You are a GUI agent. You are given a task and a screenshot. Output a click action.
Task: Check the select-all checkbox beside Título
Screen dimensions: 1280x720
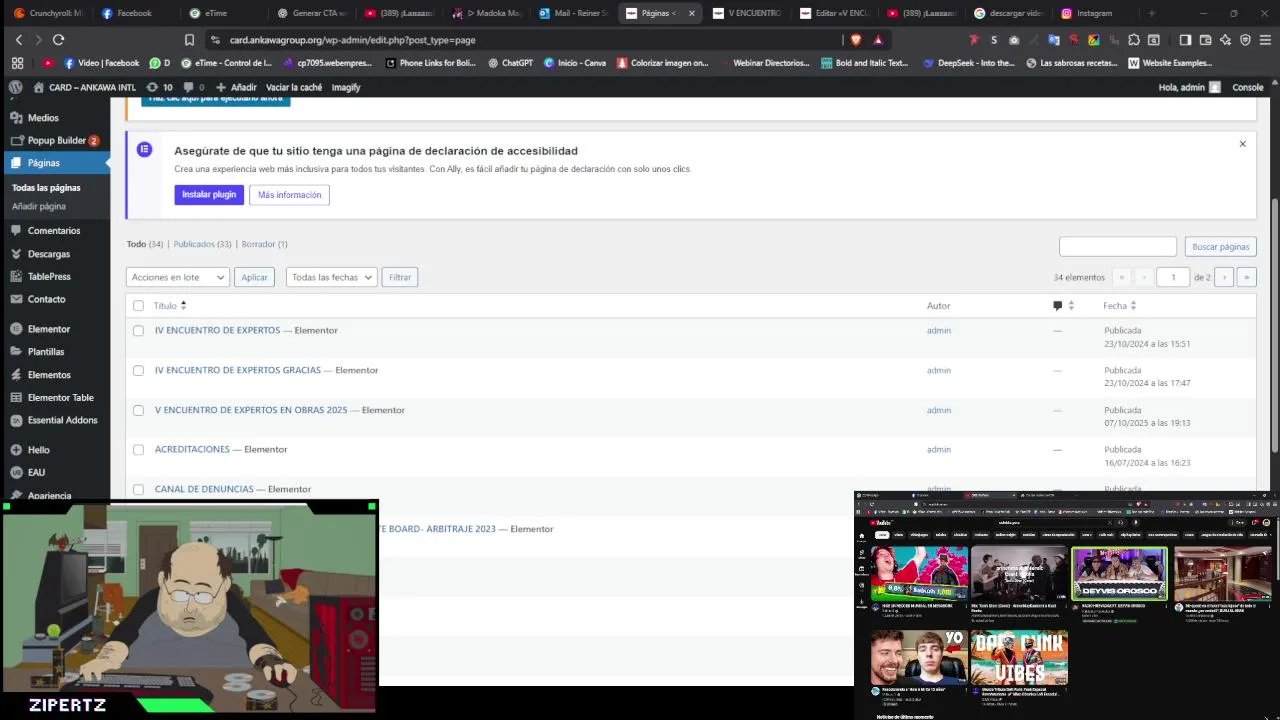[x=138, y=306]
